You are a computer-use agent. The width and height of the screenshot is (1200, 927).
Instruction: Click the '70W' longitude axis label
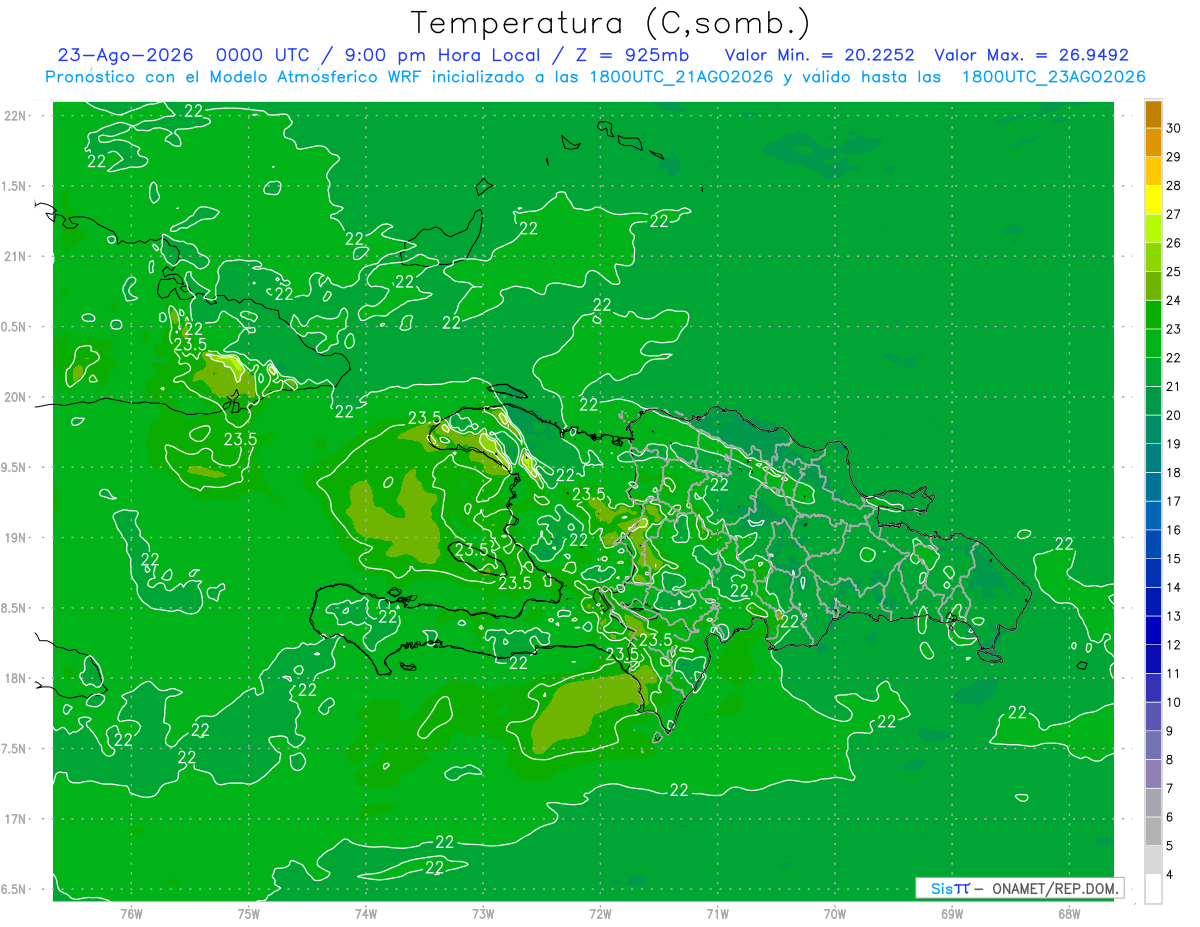(835, 913)
